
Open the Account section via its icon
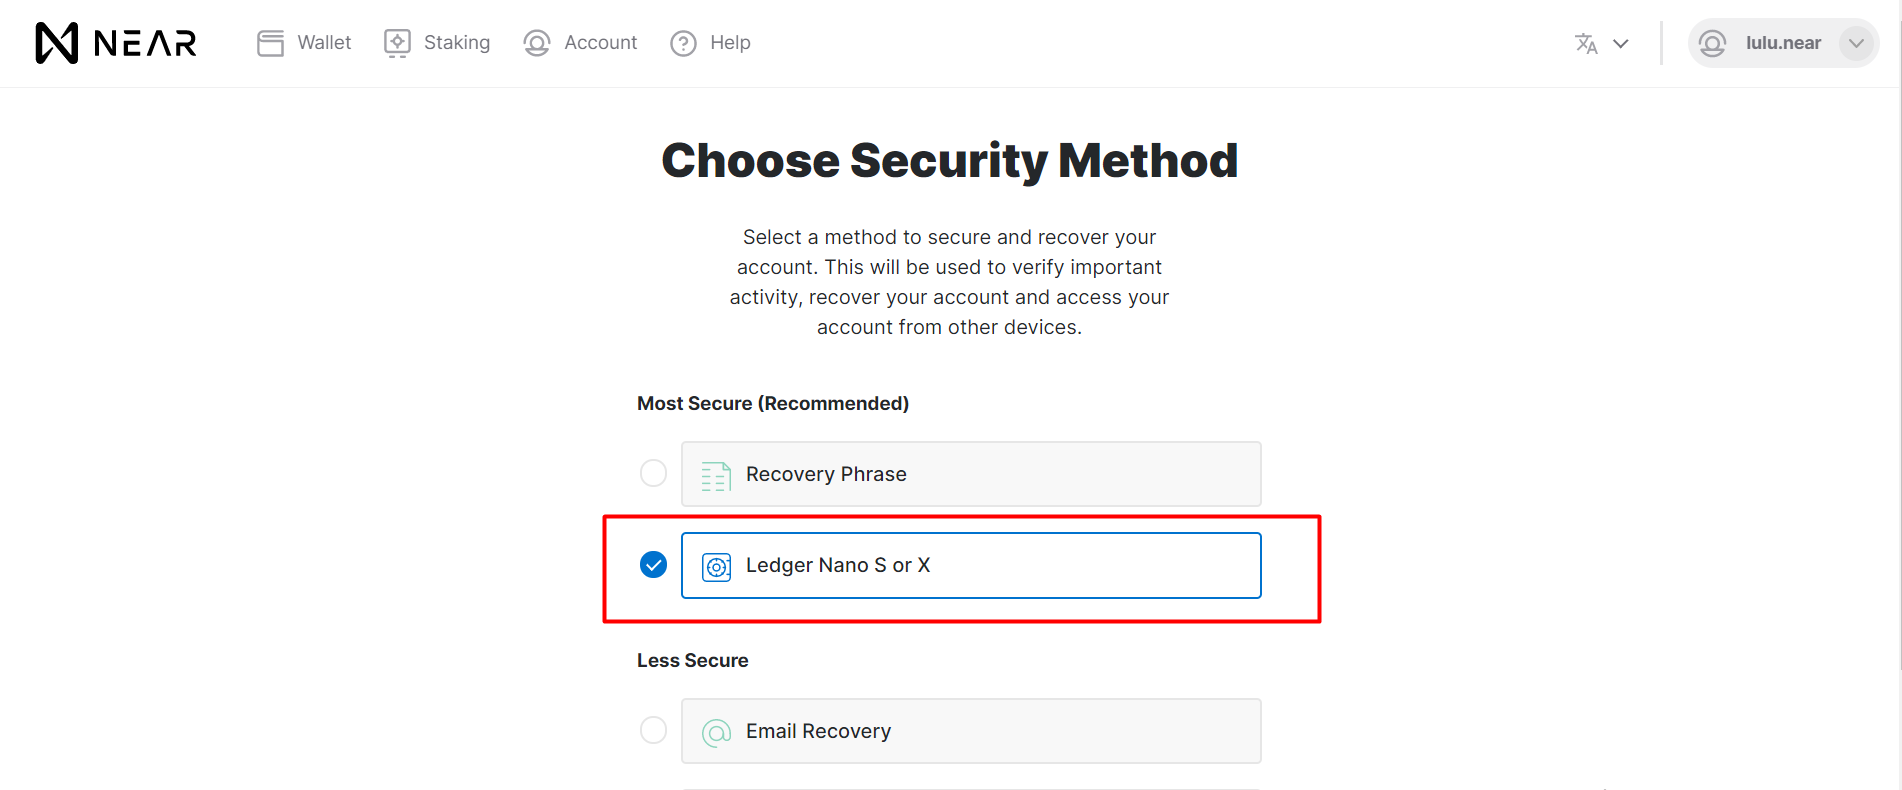click(536, 42)
